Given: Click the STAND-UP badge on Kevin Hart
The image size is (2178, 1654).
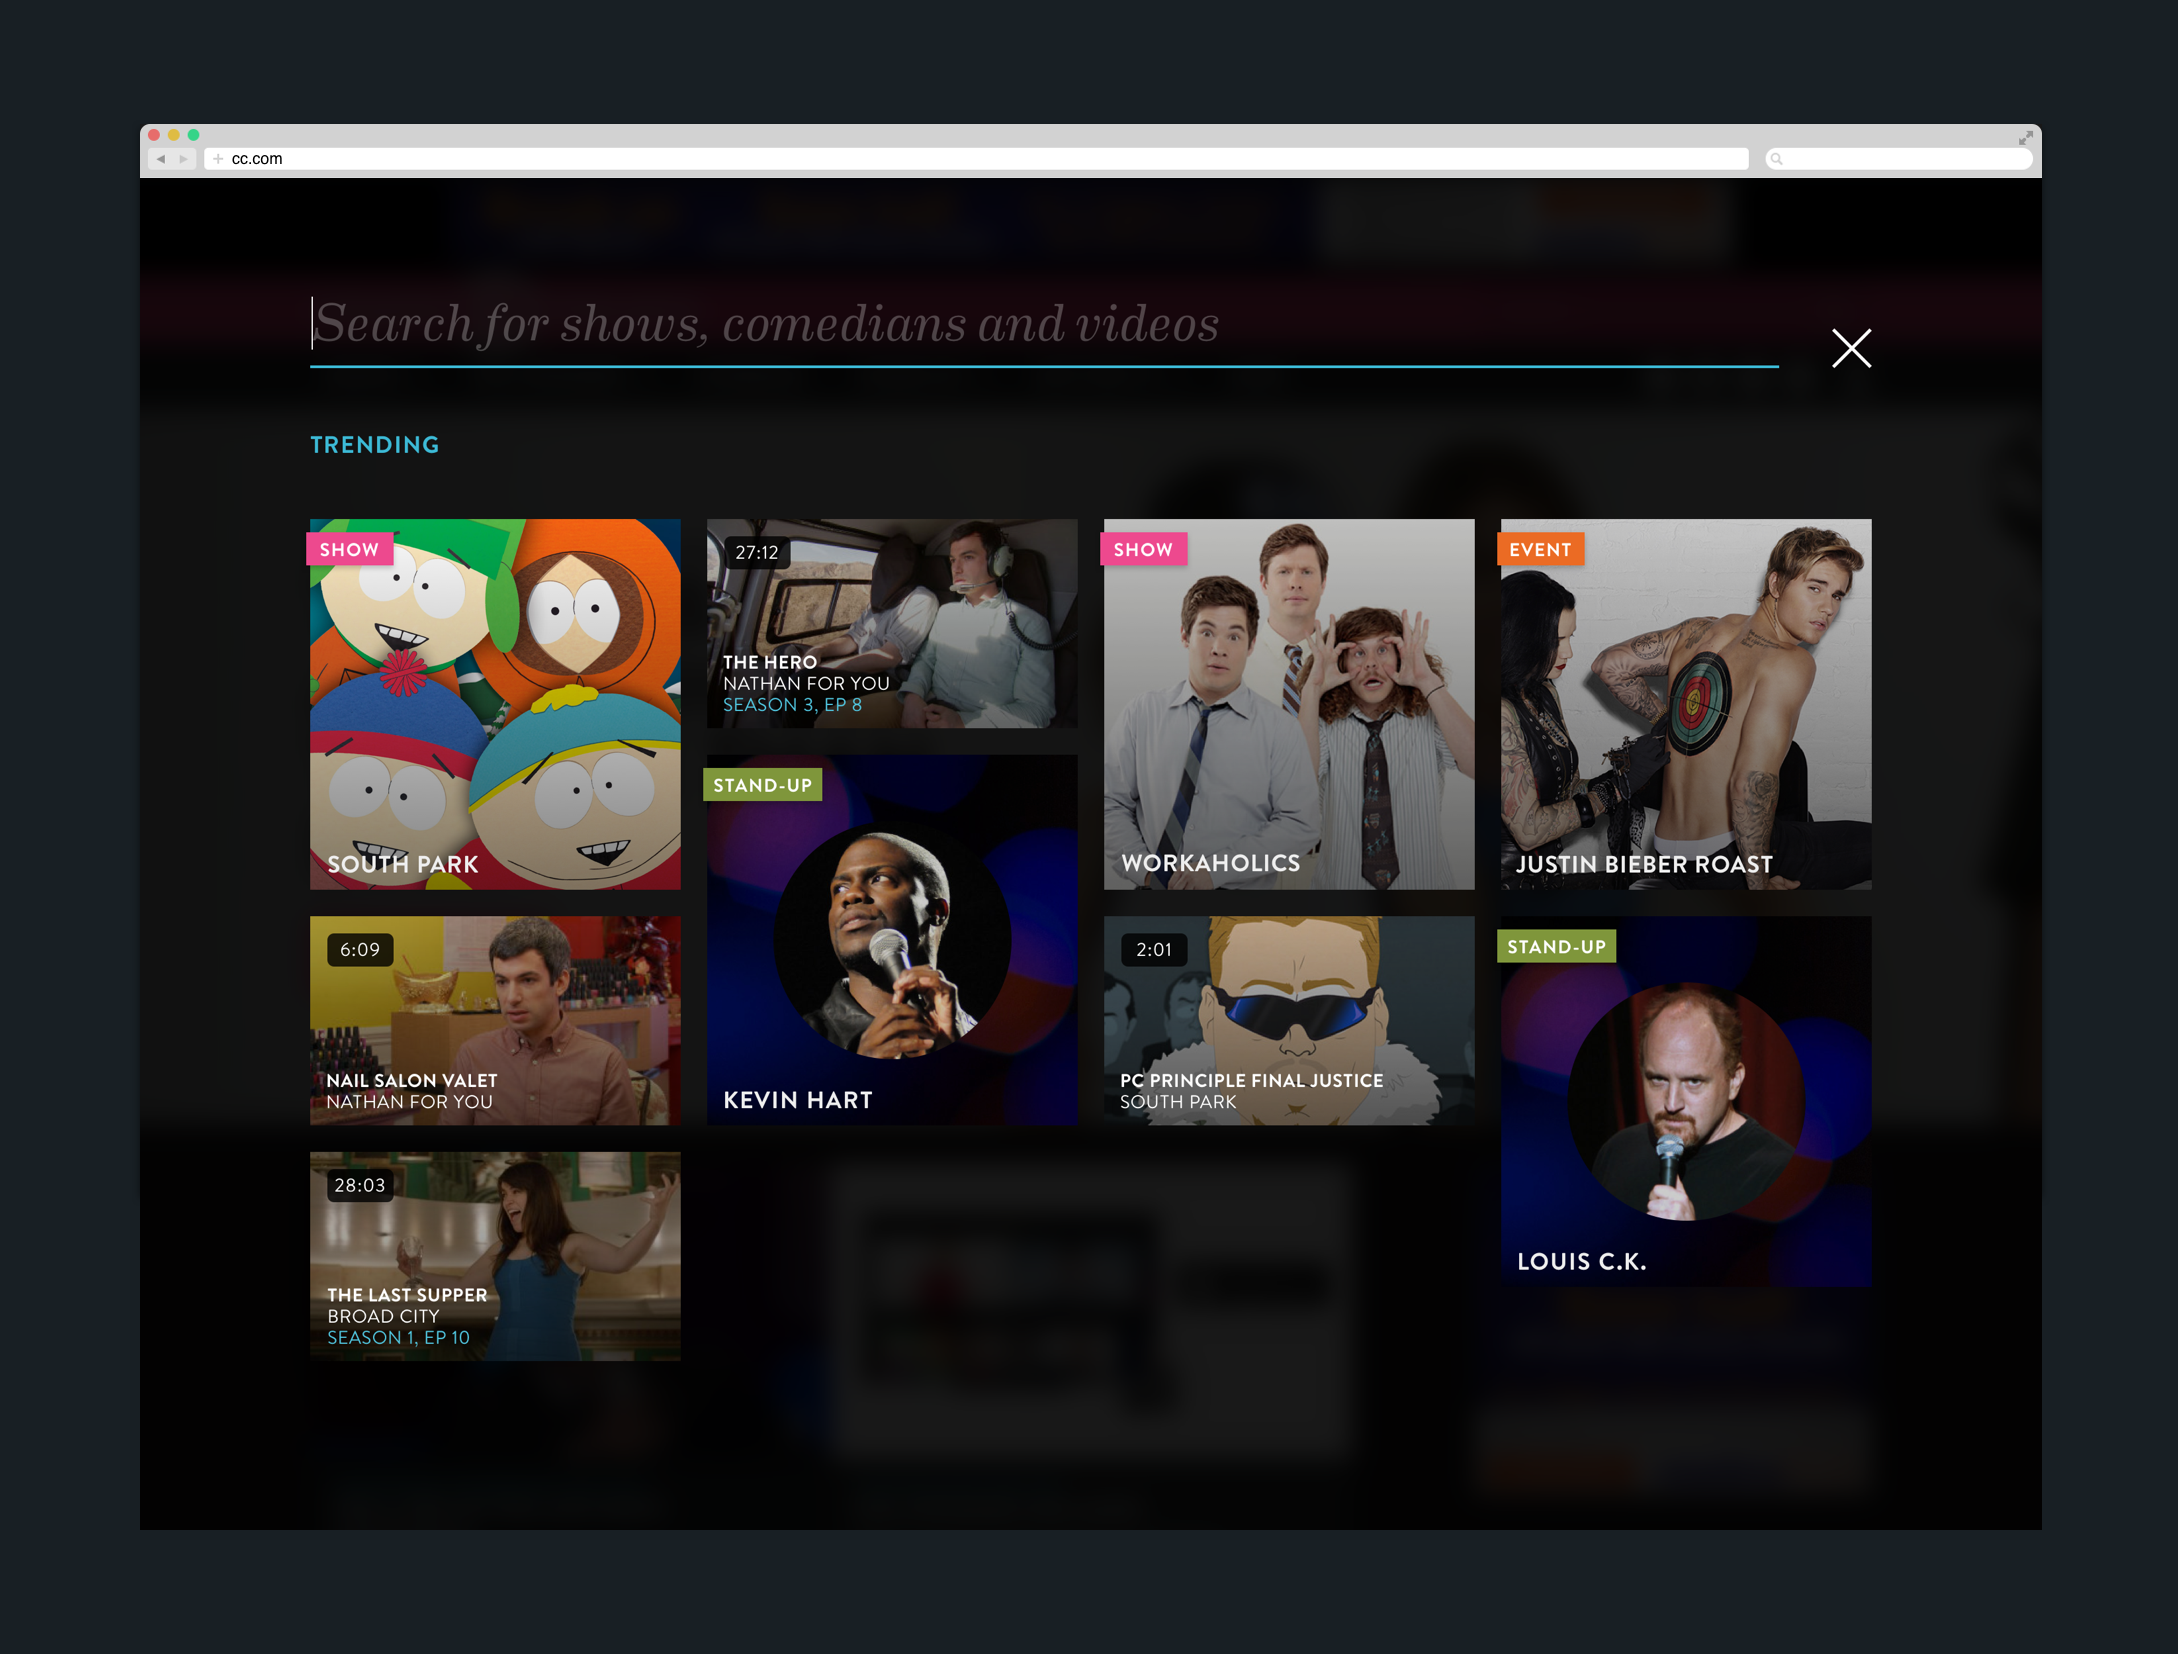Looking at the screenshot, I should (x=762, y=785).
